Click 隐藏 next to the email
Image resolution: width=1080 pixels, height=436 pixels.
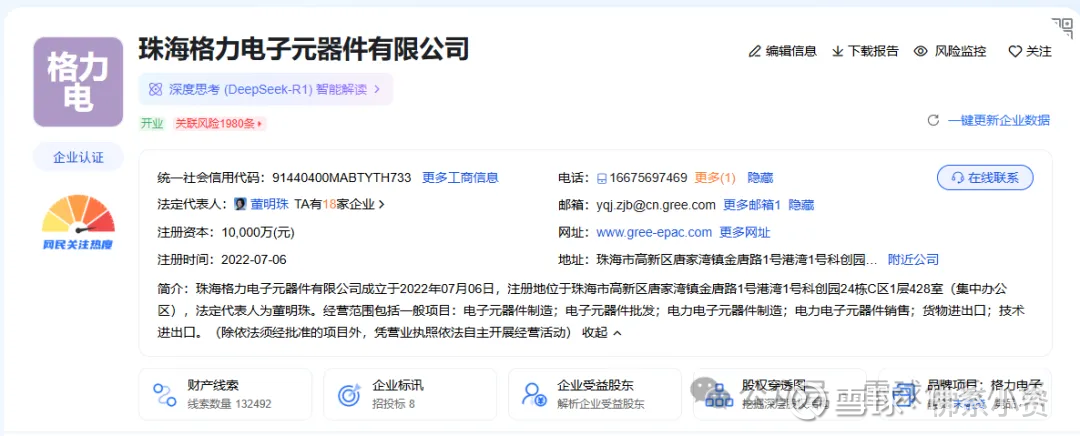tap(801, 205)
